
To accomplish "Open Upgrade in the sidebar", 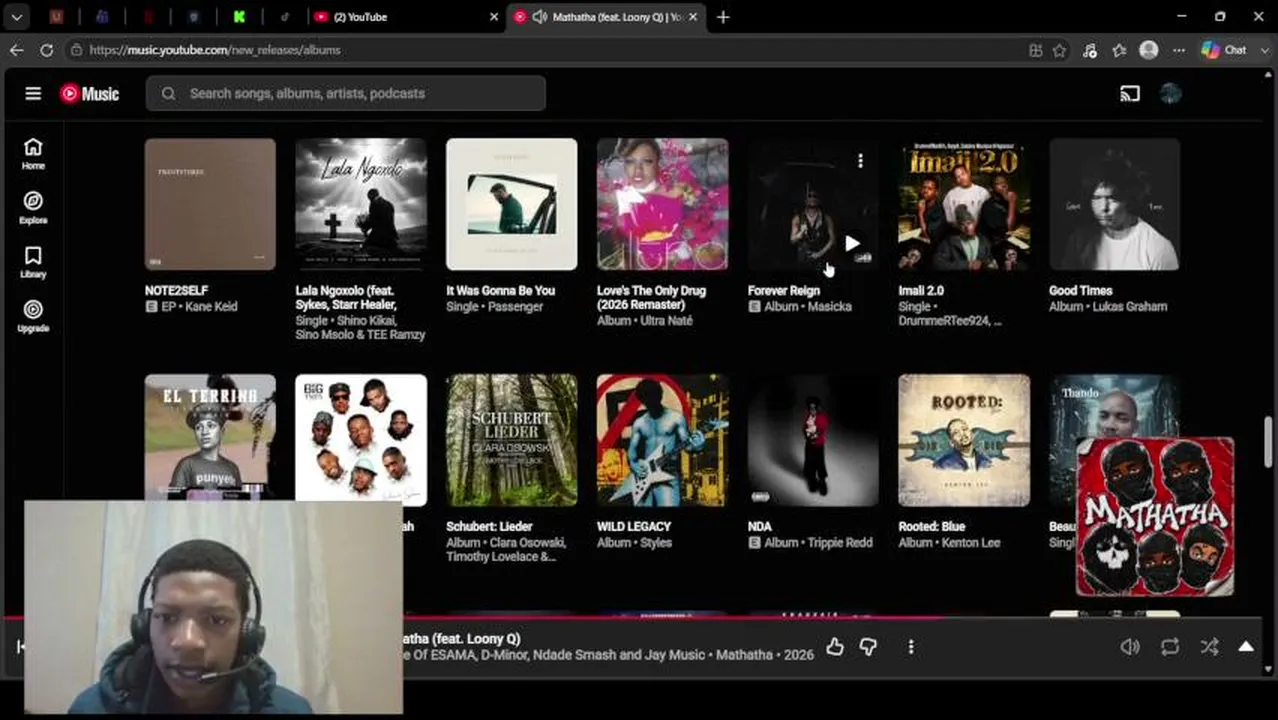I will [x=33, y=316].
